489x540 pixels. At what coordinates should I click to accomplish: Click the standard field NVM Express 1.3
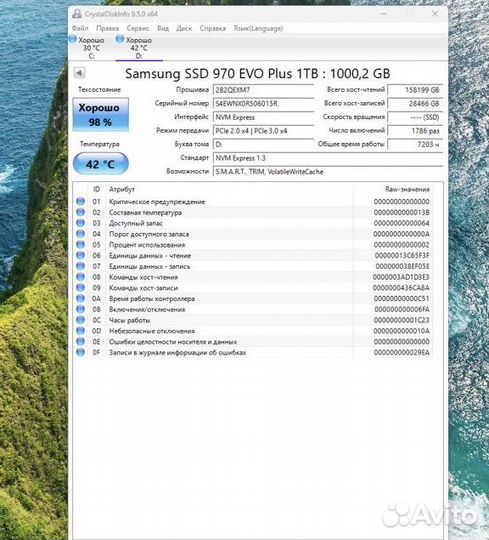[328, 158]
